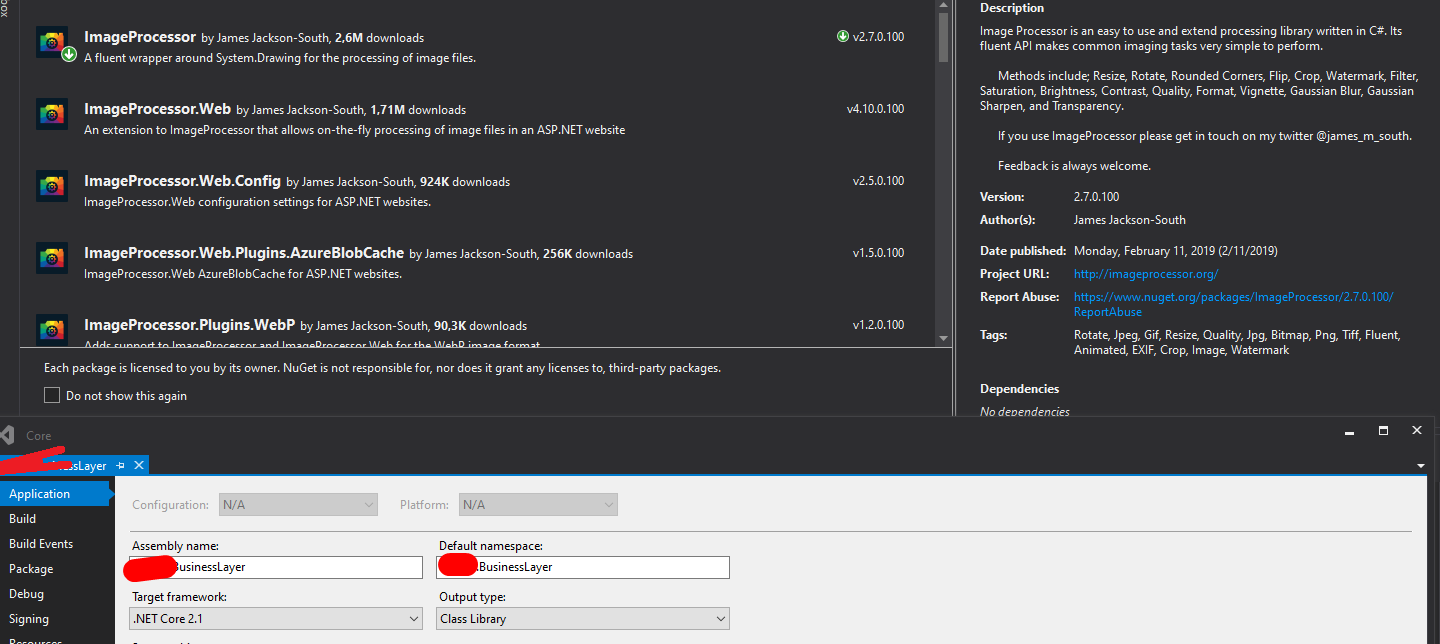Click the Assembly name input field
Screen dimensions: 1440x644
tap(277, 567)
